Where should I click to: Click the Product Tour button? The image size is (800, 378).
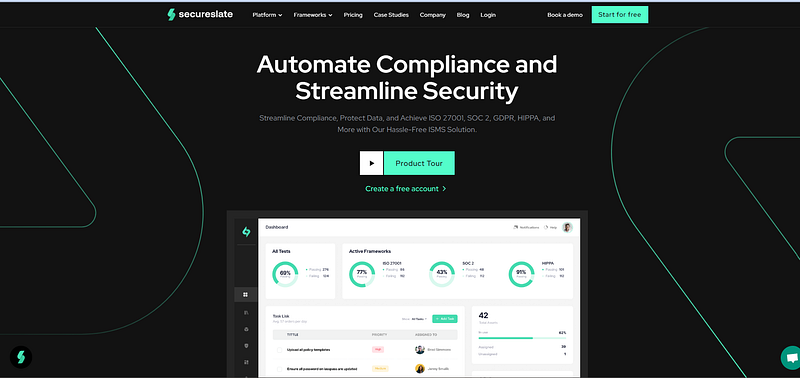point(419,163)
